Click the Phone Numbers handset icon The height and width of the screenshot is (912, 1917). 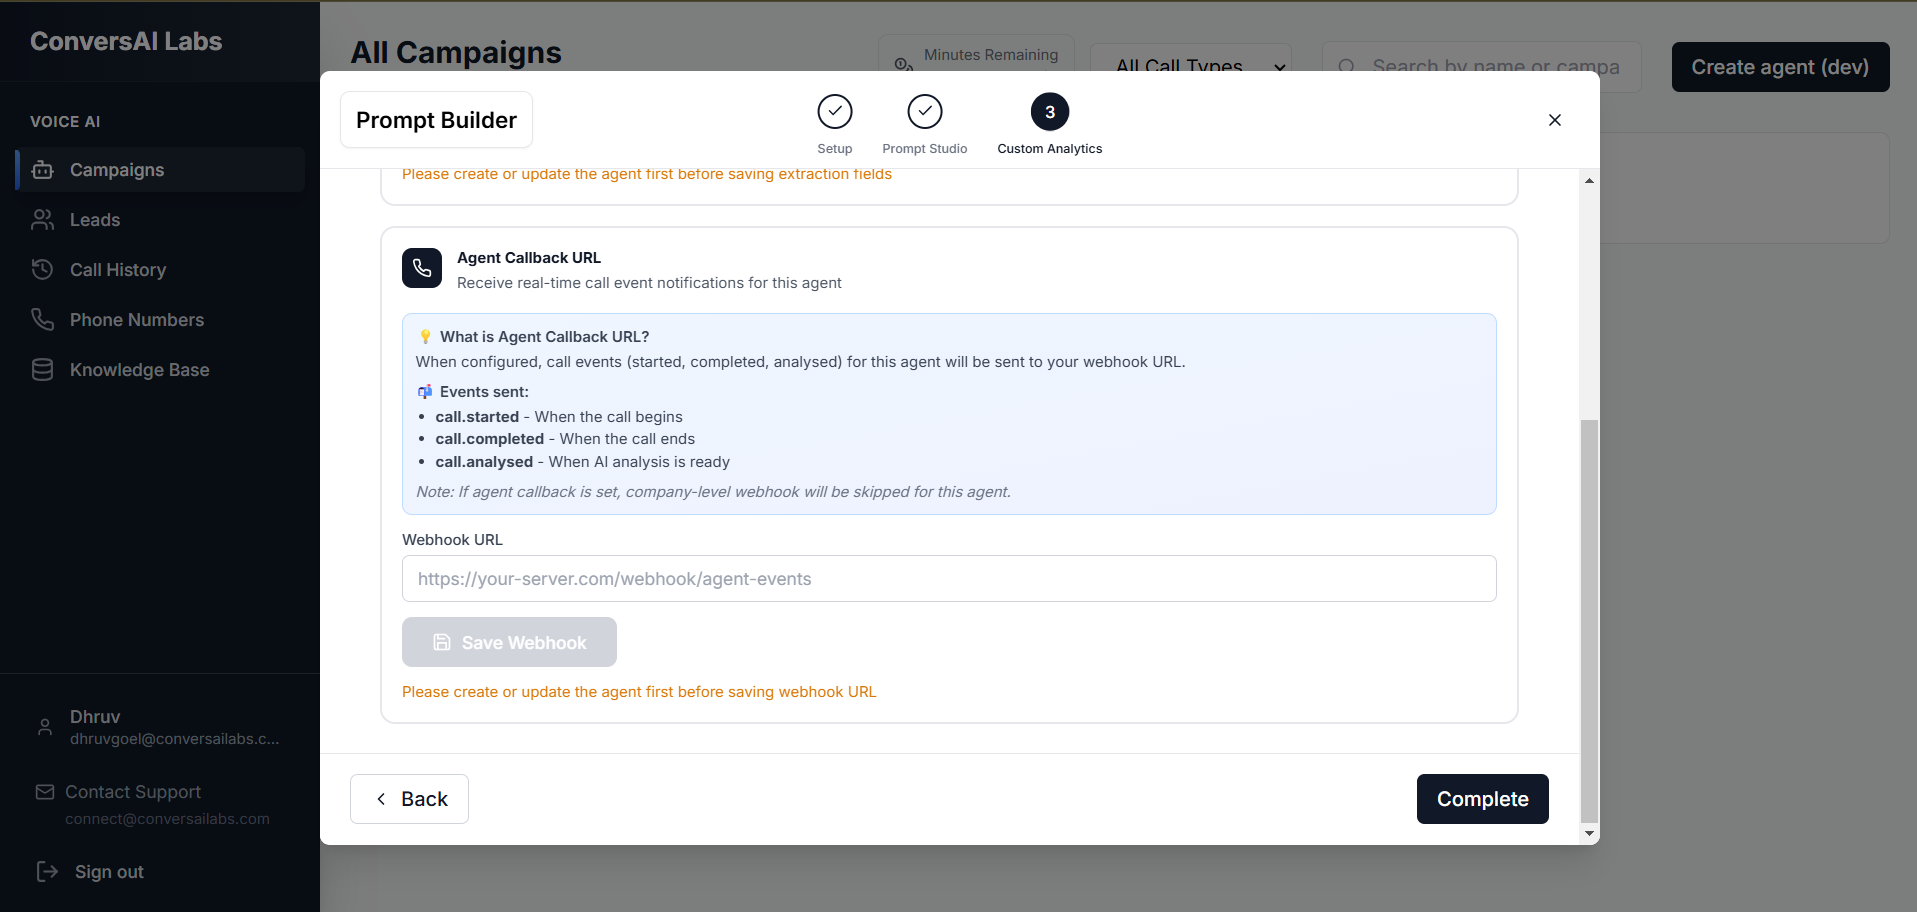[x=43, y=320]
